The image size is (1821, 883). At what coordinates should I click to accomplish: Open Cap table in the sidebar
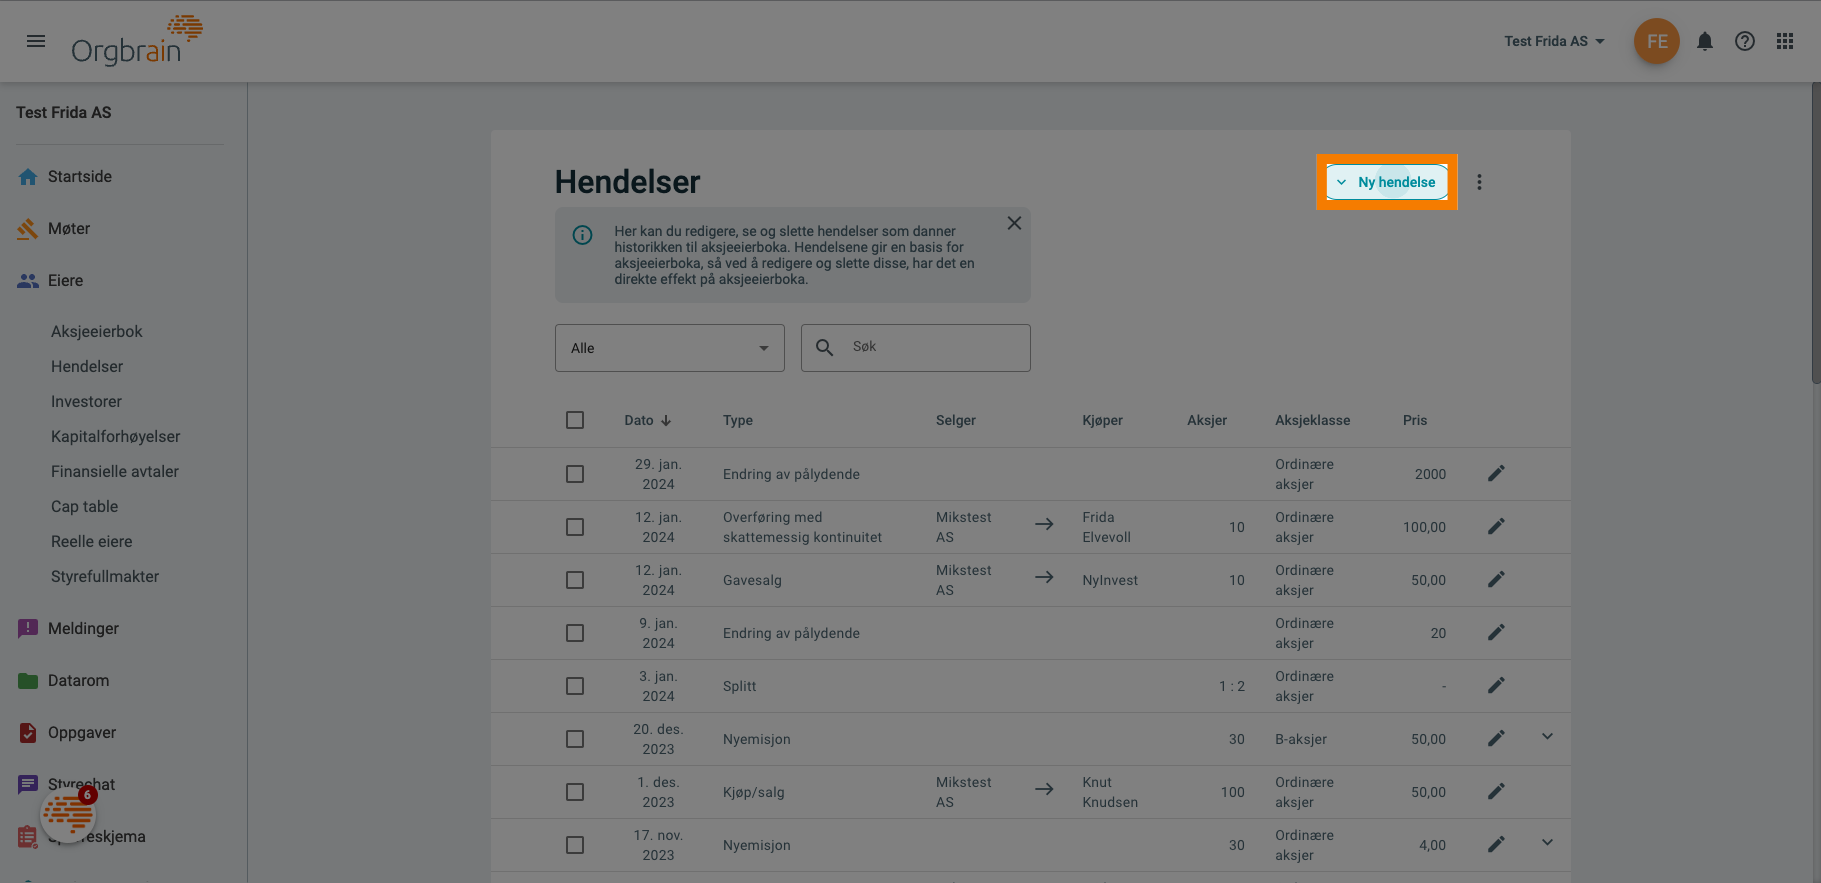[x=85, y=507]
